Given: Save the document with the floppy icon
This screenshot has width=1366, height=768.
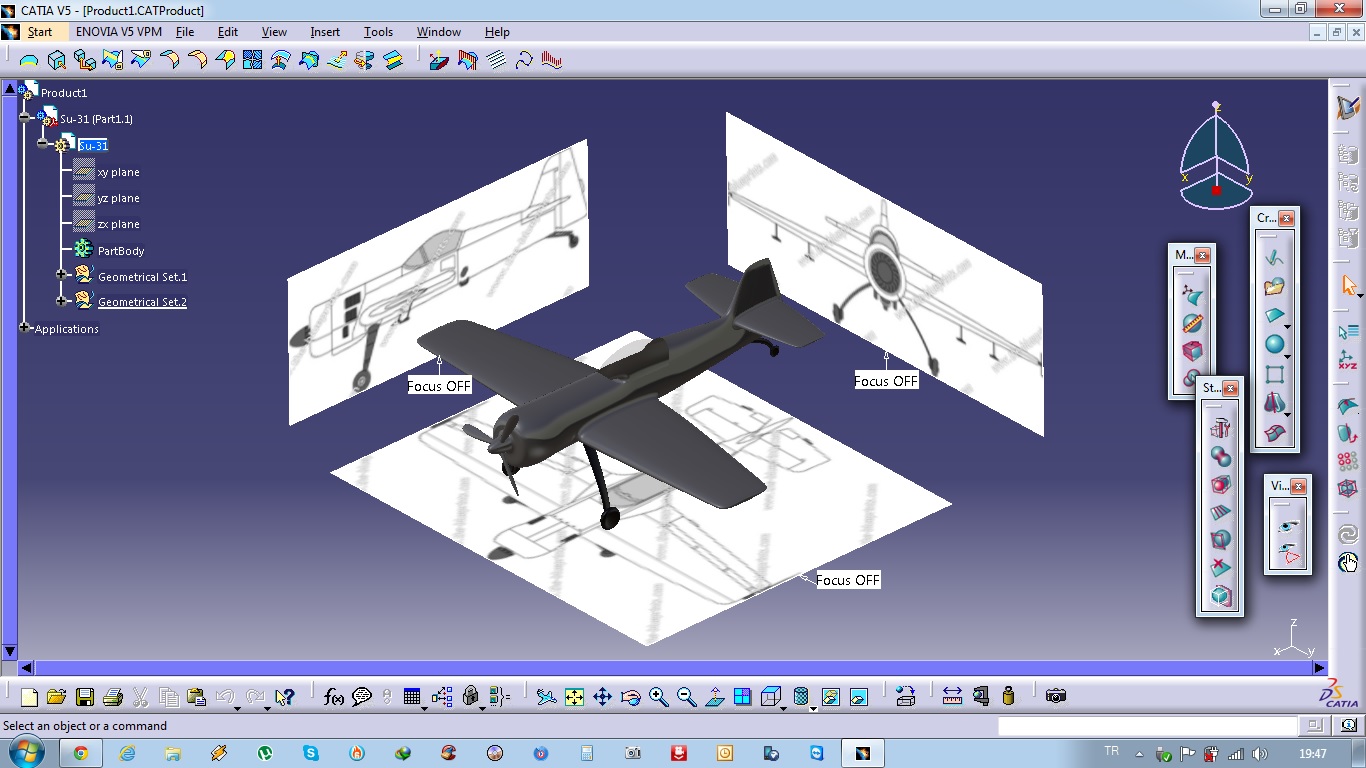Looking at the screenshot, I should point(84,697).
